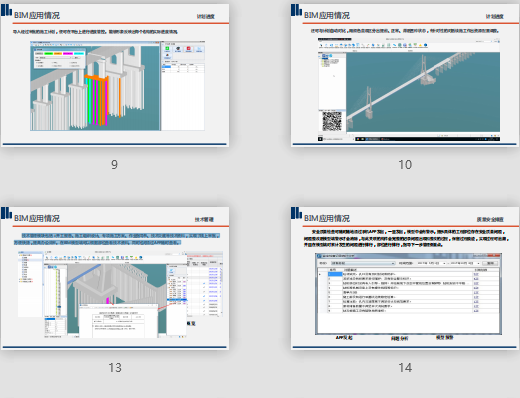The image size is (520, 398).
Task: Click the slide number label 9
Action: pyautogui.click(x=114, y=164)
